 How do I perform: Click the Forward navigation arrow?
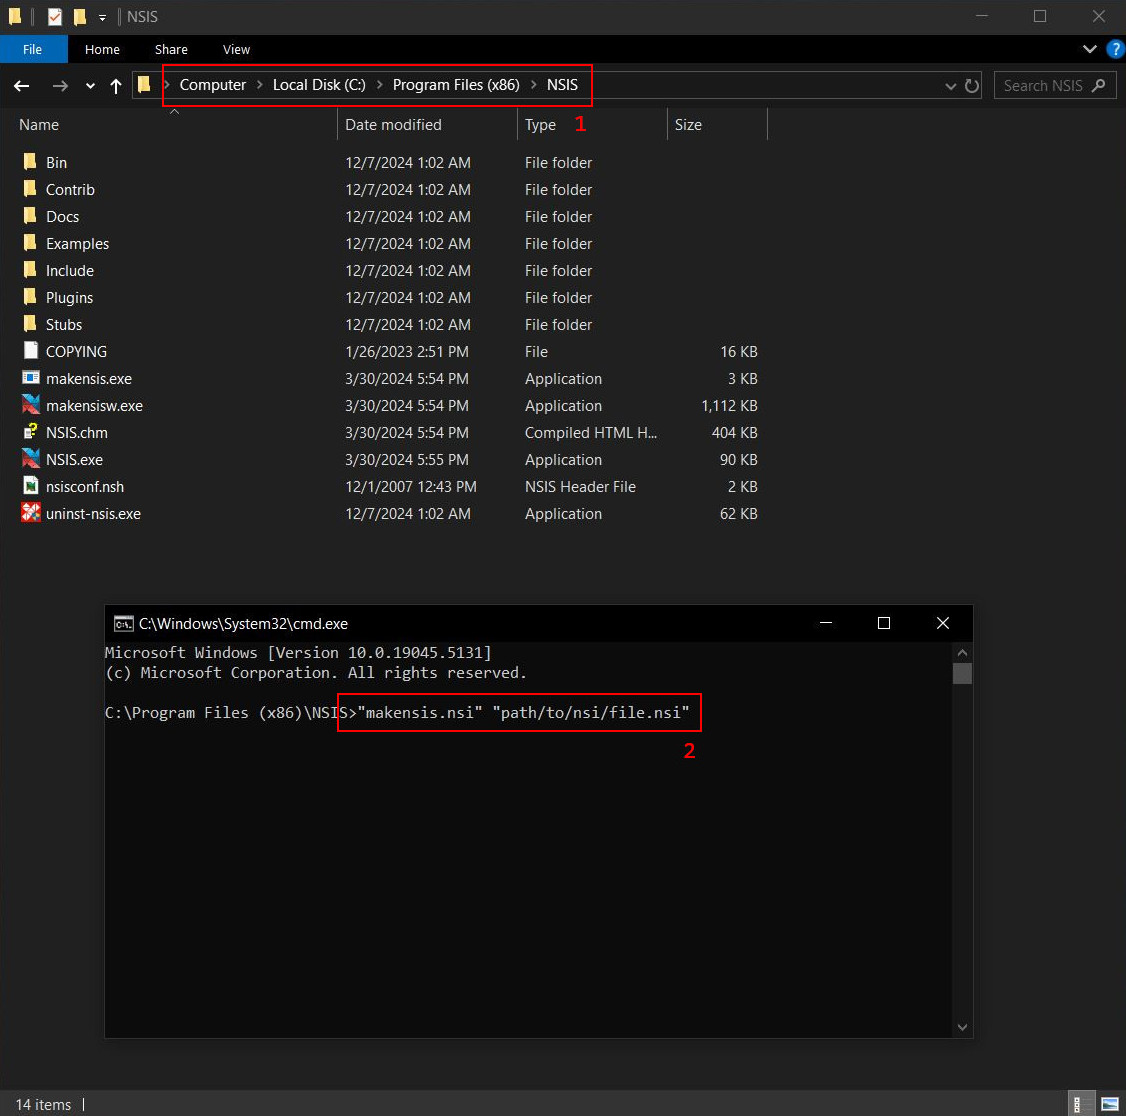60,86
